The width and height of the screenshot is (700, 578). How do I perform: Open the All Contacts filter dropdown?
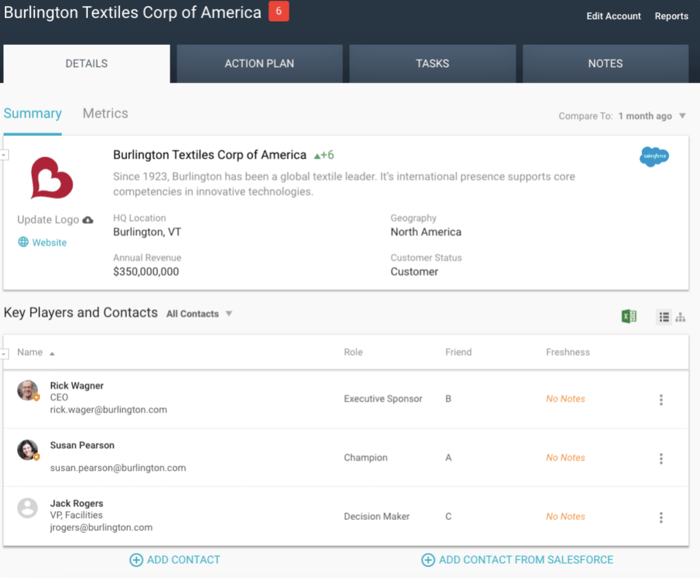[x=199, y=314]
